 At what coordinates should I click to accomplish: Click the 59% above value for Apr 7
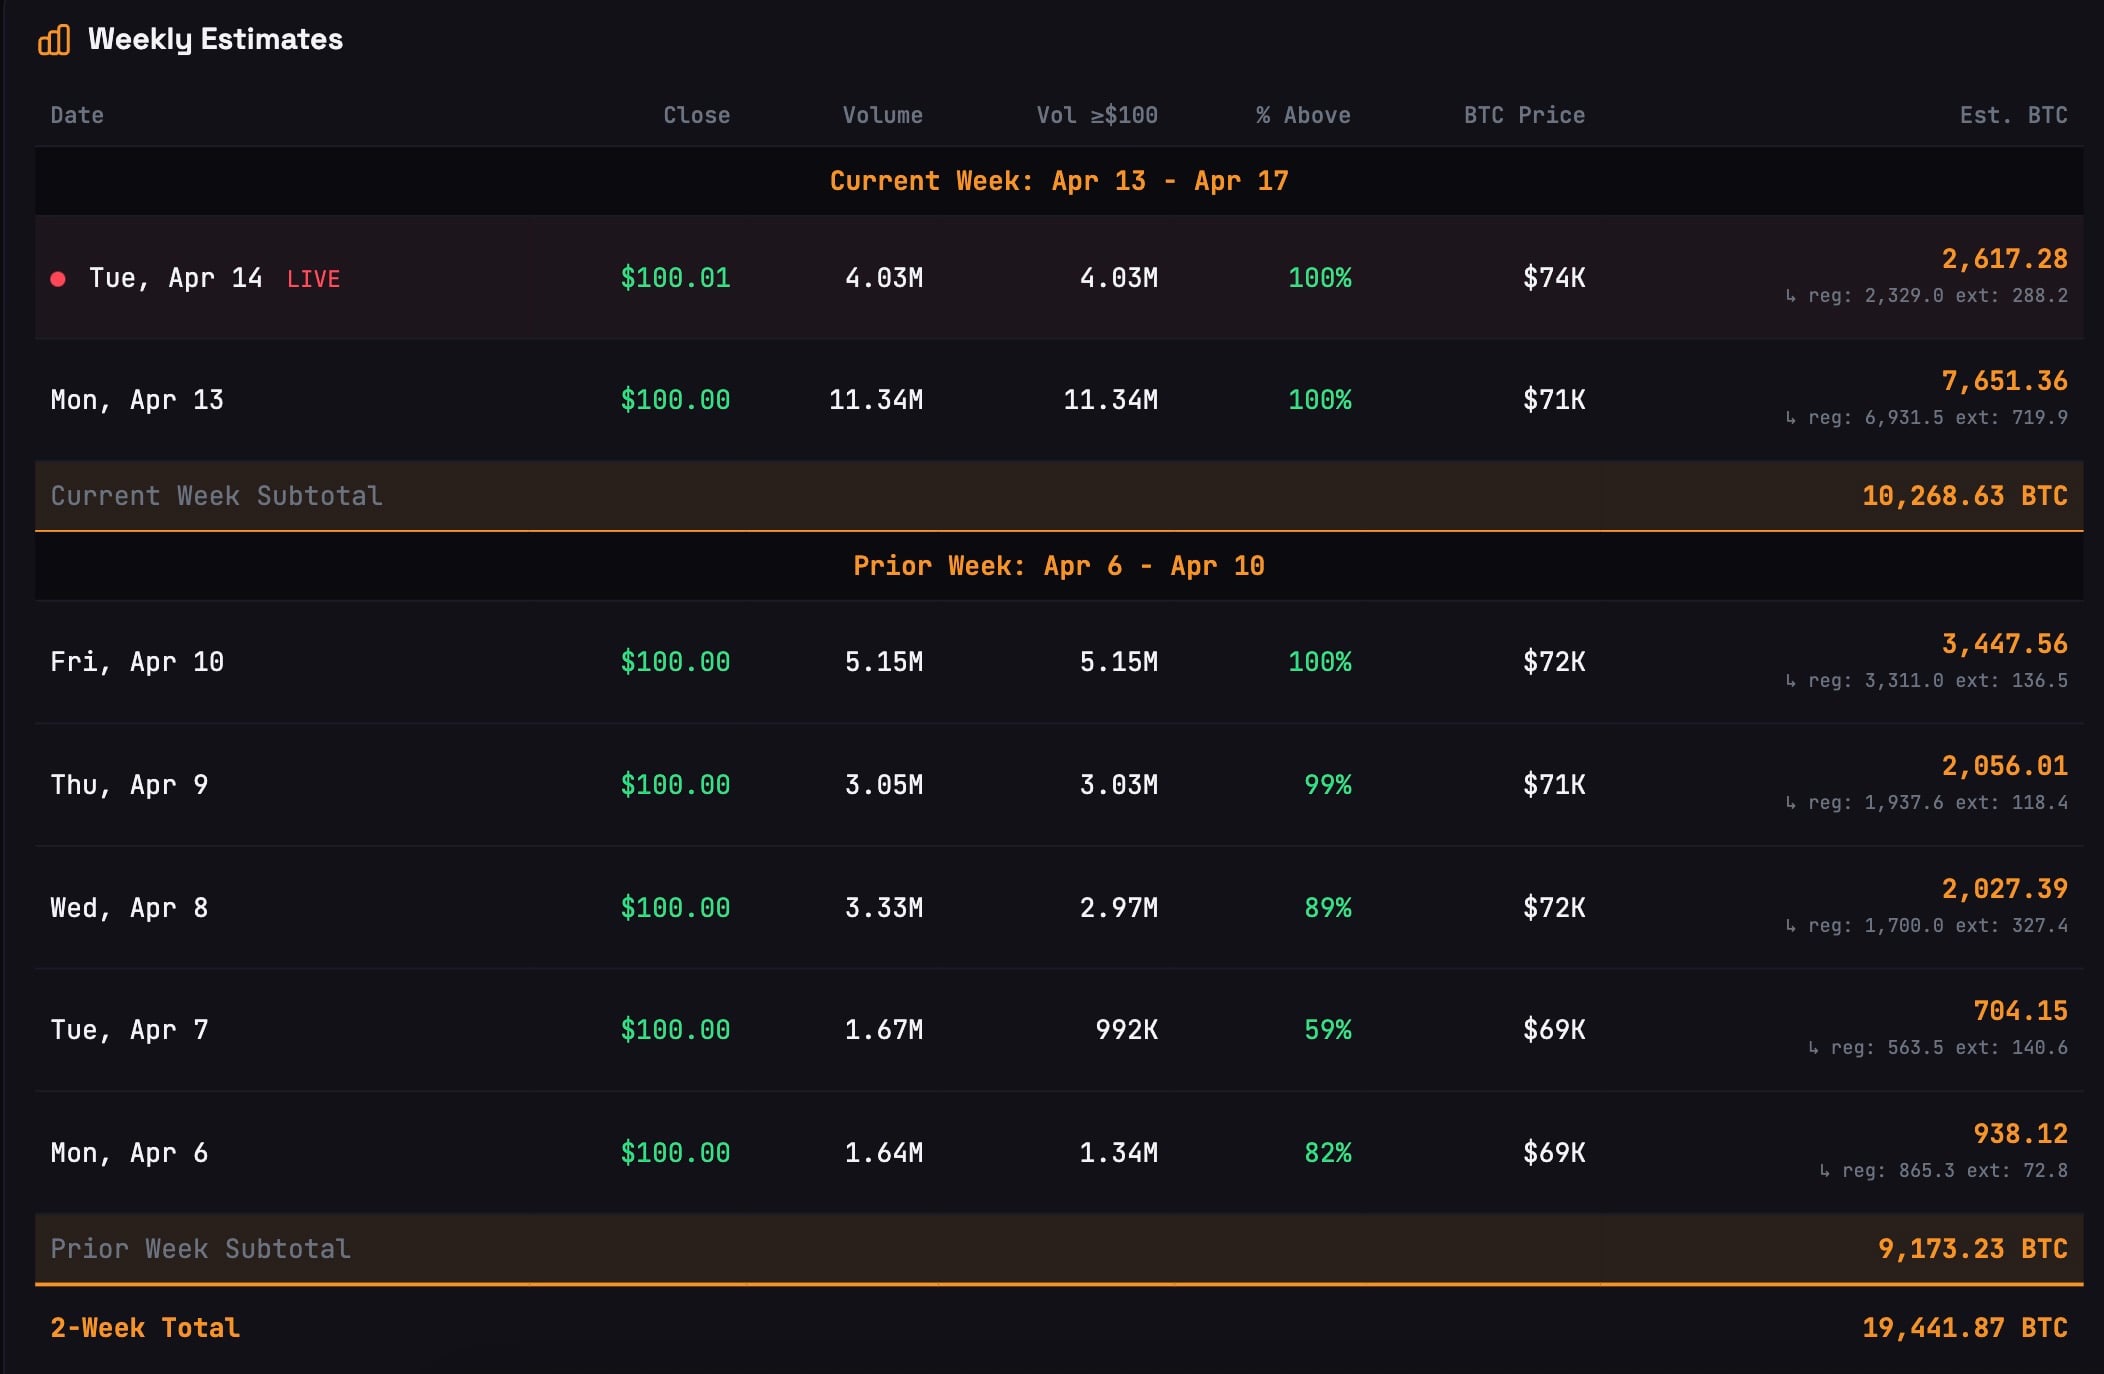click(1327, 1030)
